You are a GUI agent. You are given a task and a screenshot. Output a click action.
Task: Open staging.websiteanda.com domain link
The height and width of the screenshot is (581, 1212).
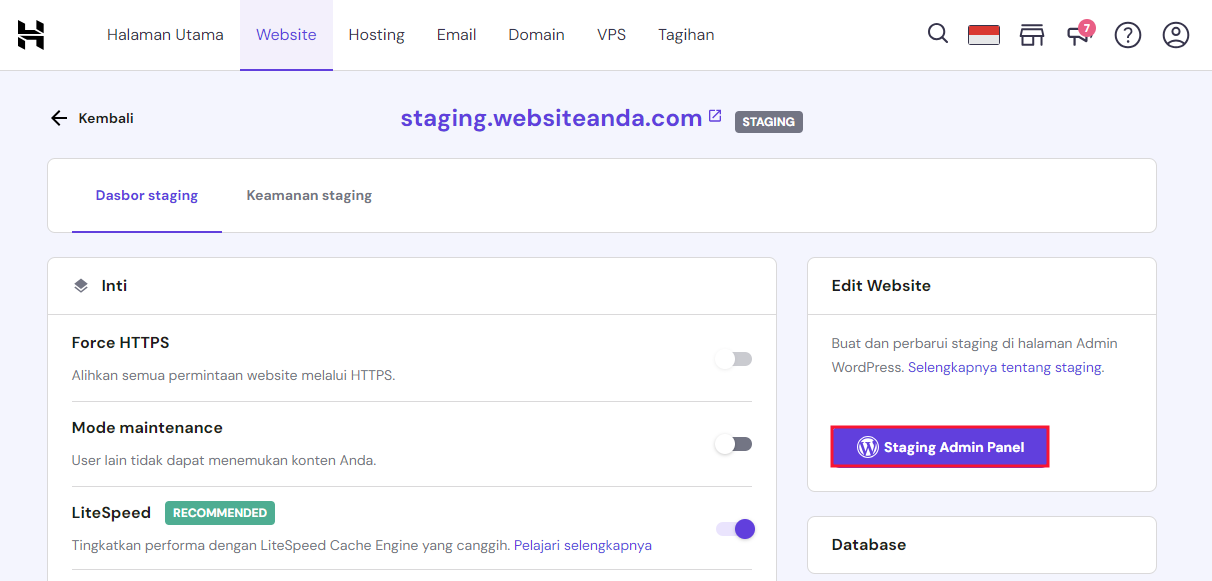[551, 118]
